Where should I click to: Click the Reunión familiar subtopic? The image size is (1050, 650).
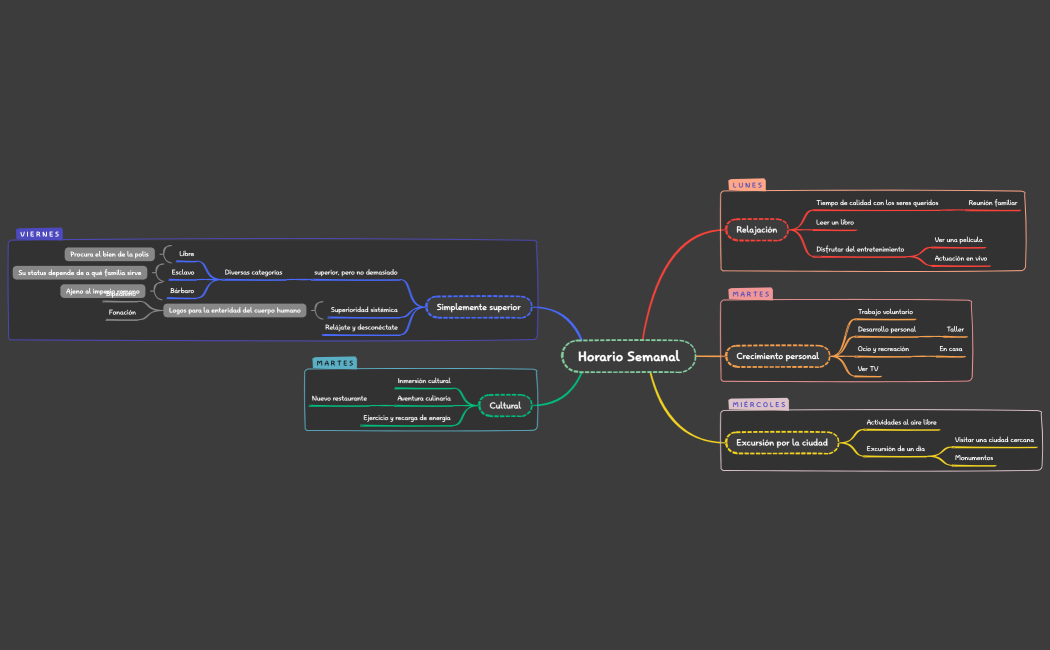tap(992, 203)
